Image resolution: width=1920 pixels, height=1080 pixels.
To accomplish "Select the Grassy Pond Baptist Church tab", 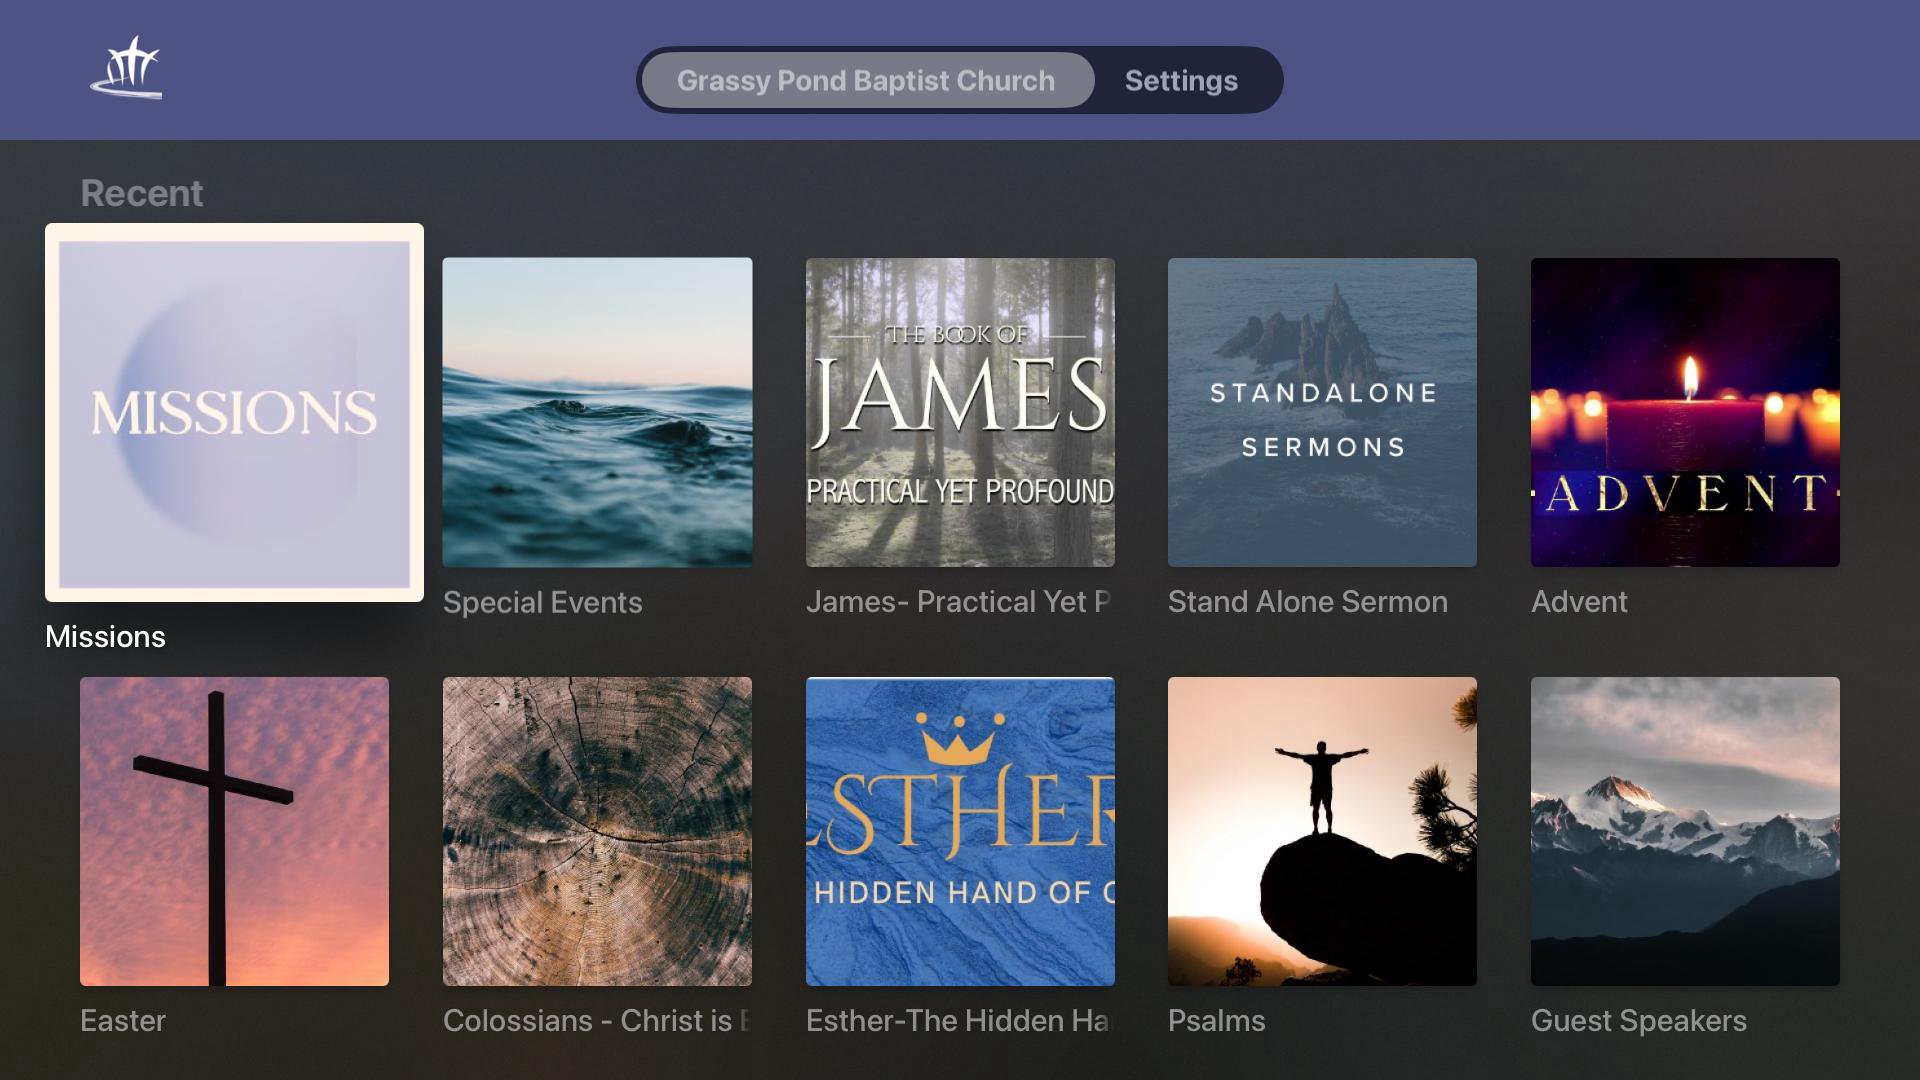I will (866, 81).
